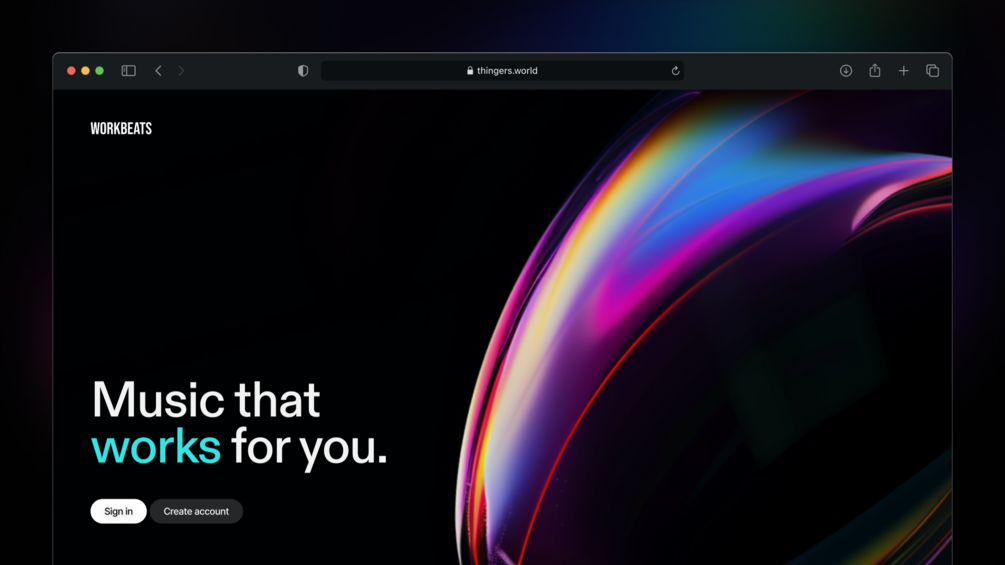The image size is (1005, 565).
Task: Focus the thingers.world address field
Action: [x=502, y=70]
